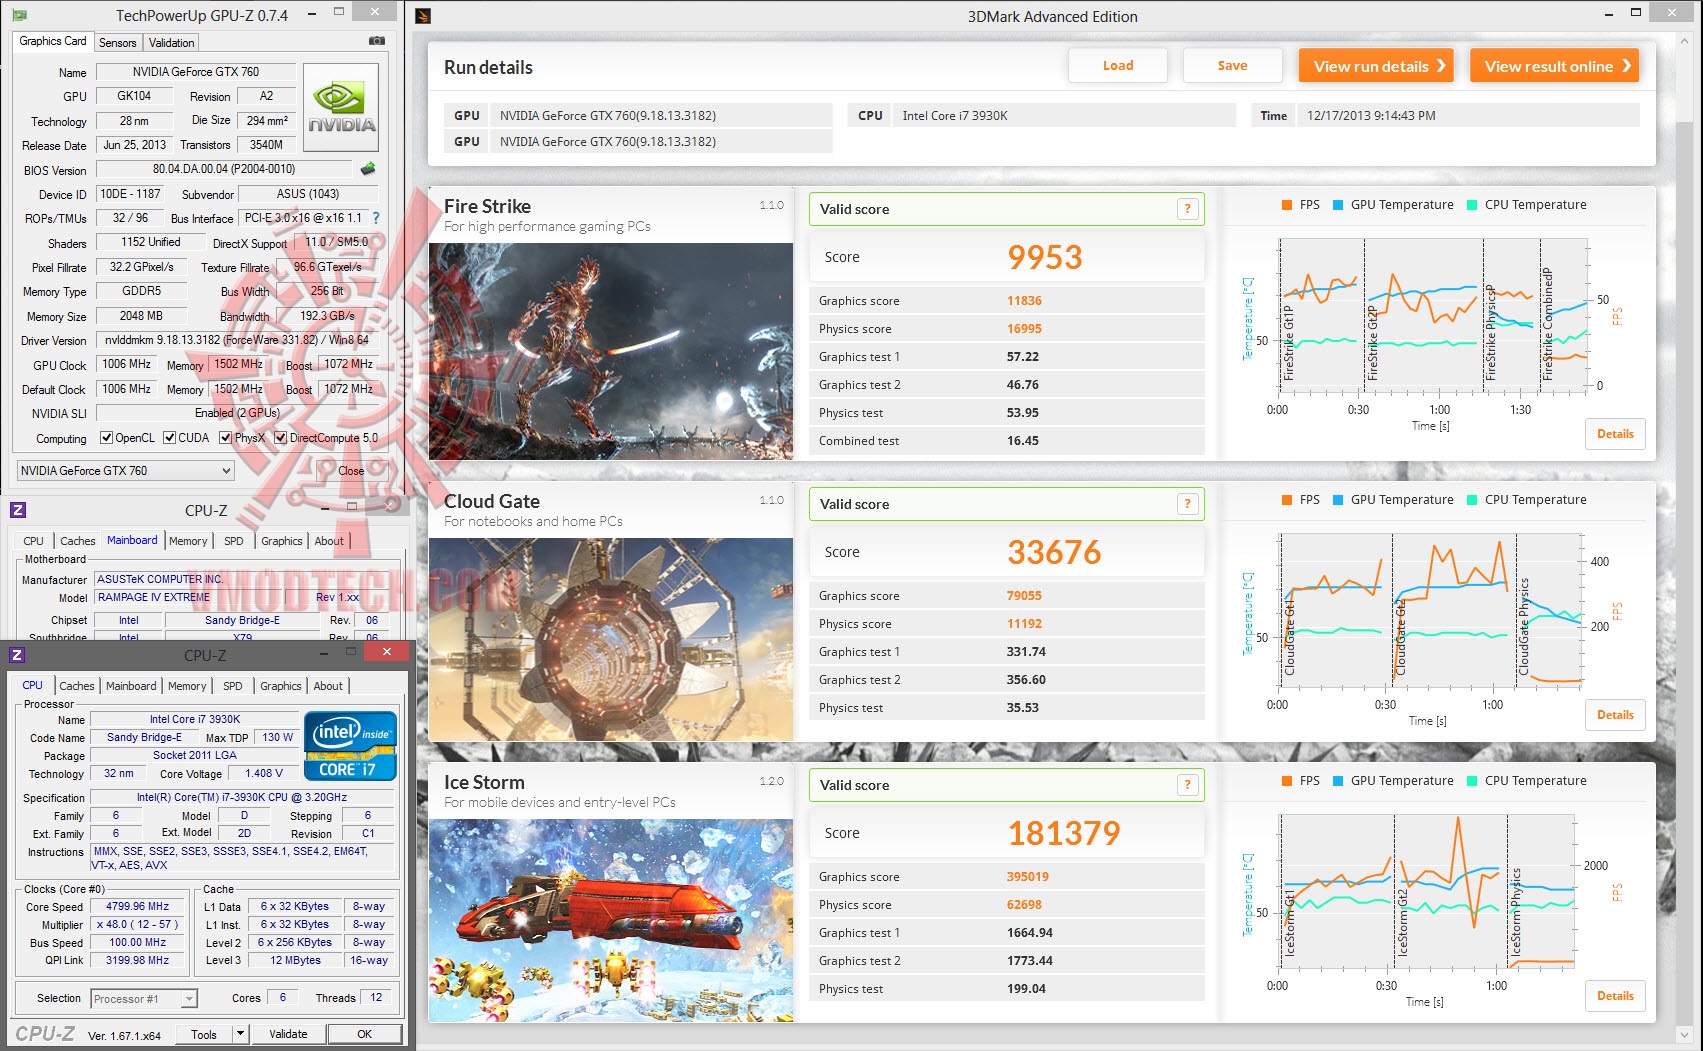Image resolution: width=1703 pixels, height=1051 pixels.
Task: Click the FPS legend swatch for Ice Storm
Action: (x=1288, y=781)
